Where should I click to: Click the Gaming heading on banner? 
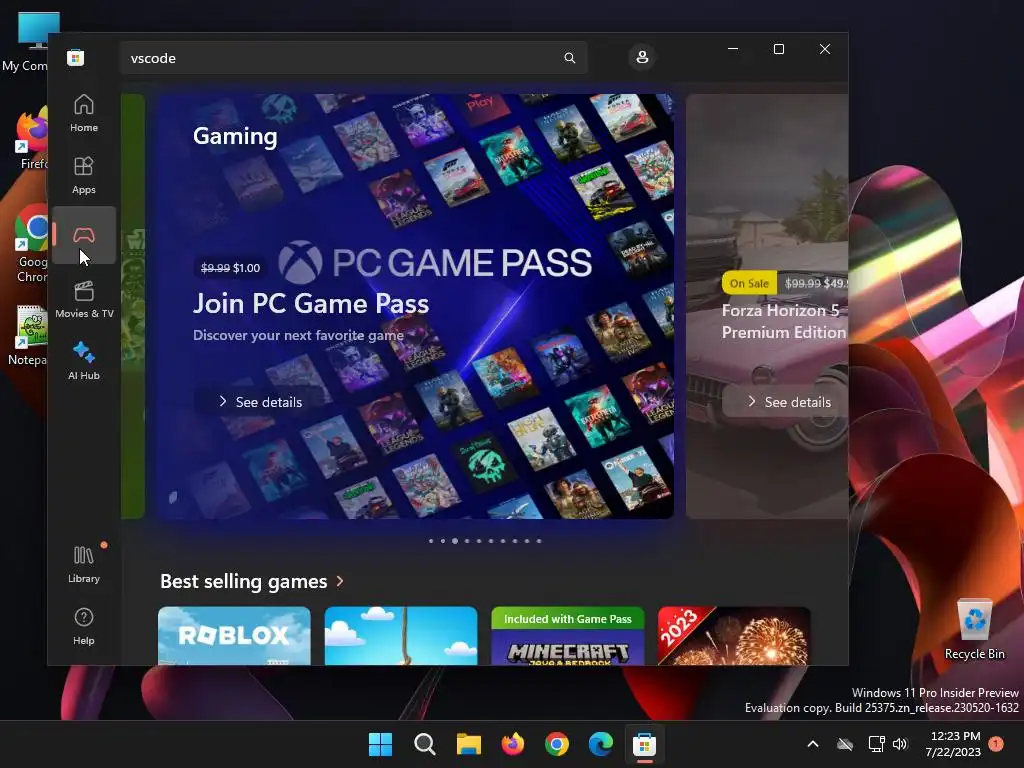(235, 136)
